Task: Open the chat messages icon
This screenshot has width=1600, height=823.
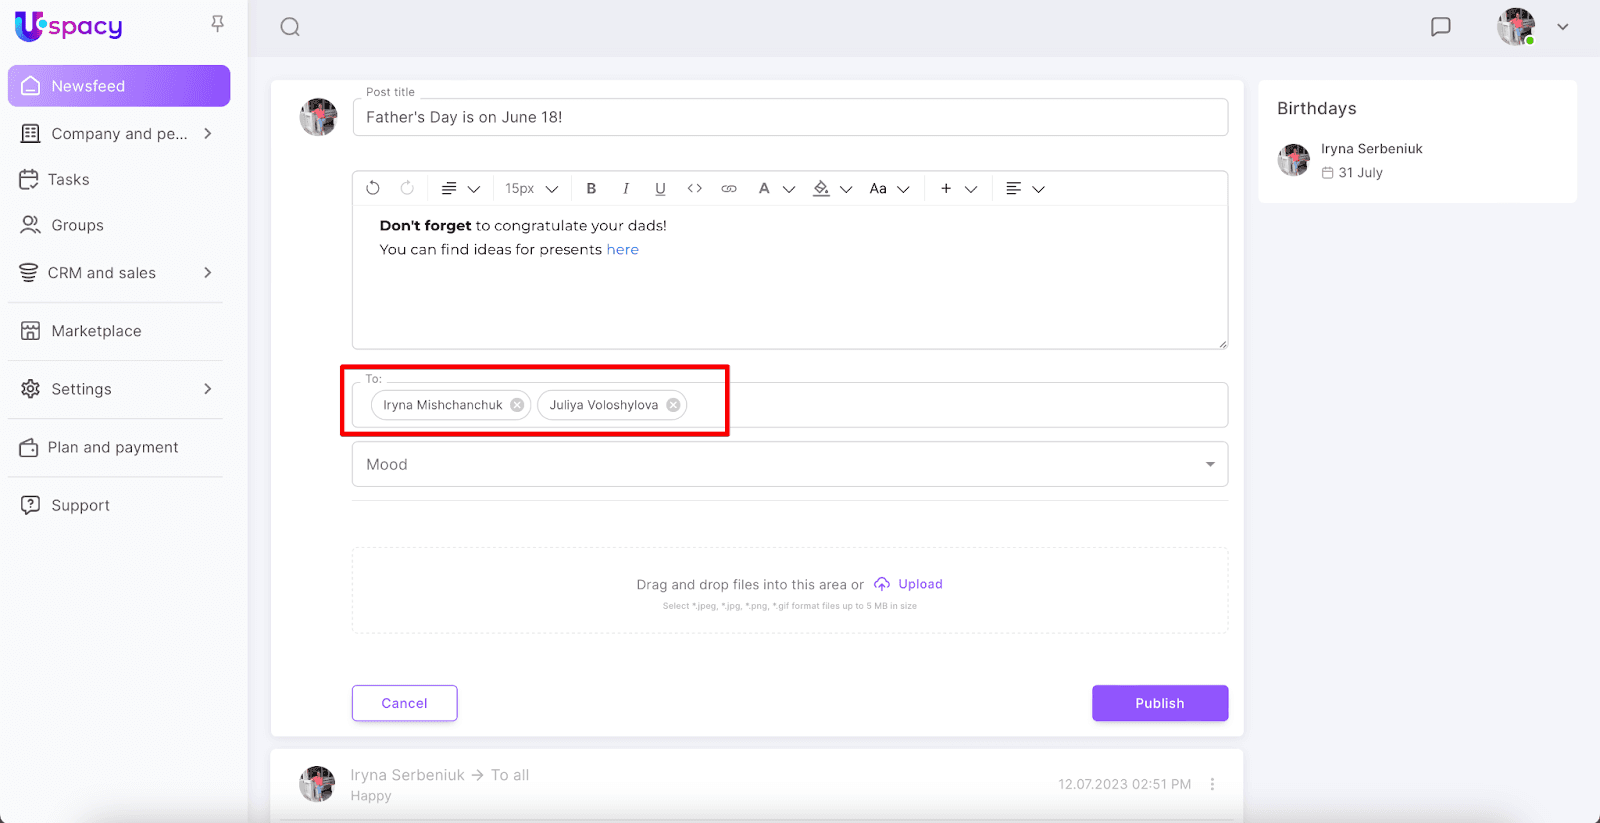Action: click(1440, 27)
